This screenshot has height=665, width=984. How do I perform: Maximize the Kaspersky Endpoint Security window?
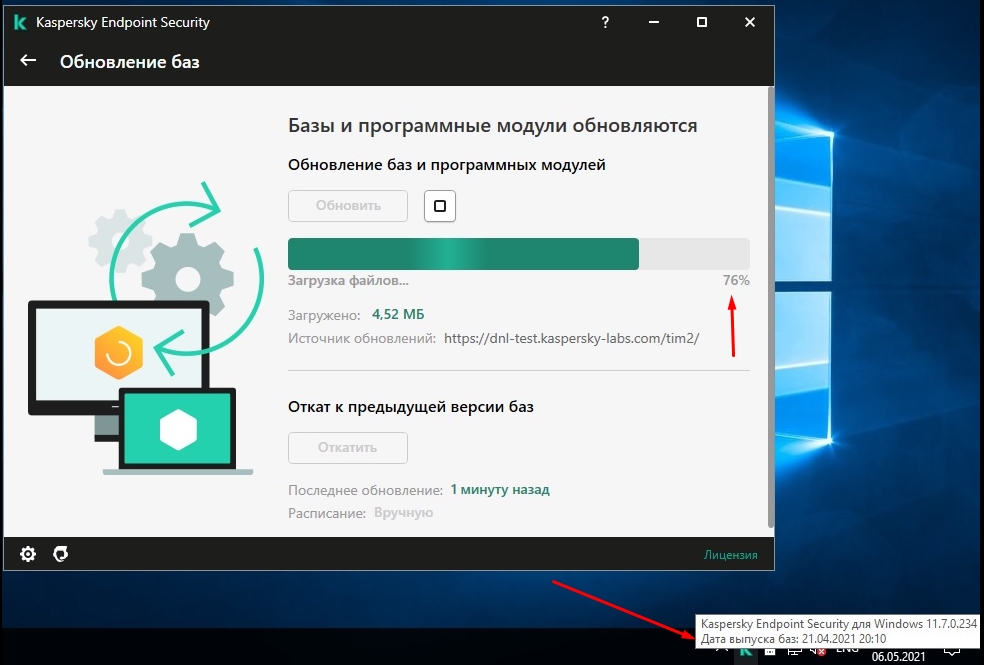(702, 22)
